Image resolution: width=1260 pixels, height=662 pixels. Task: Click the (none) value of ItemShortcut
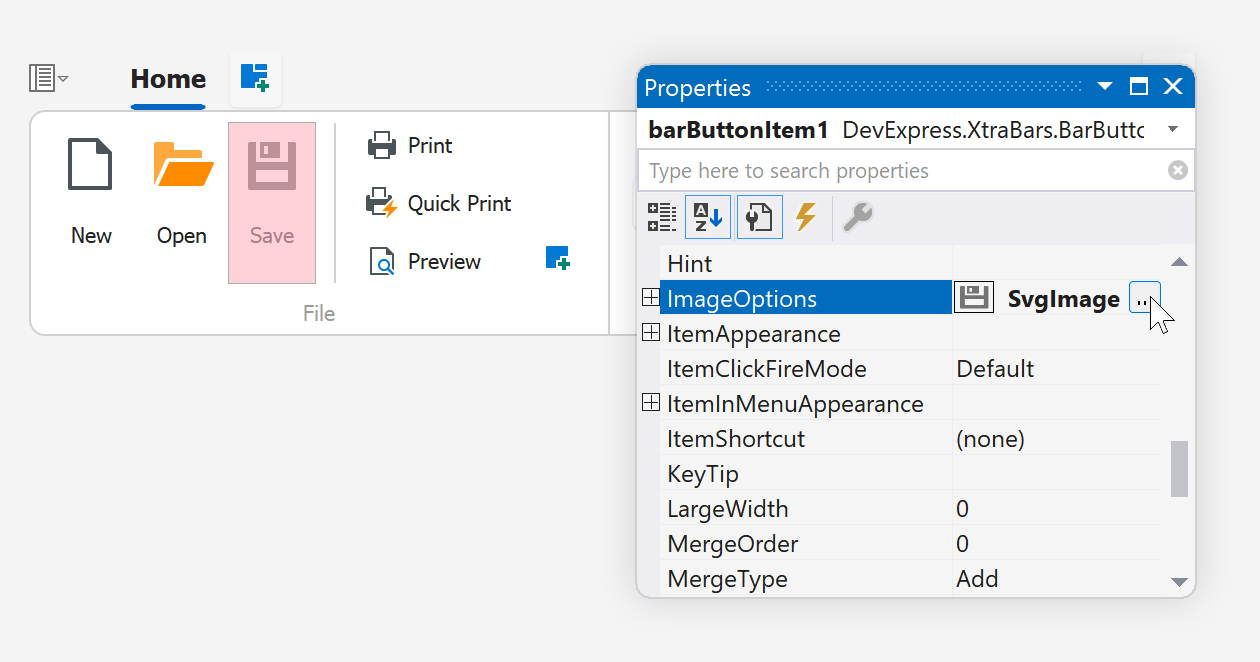pyautogui.click(x=990, y=439)
